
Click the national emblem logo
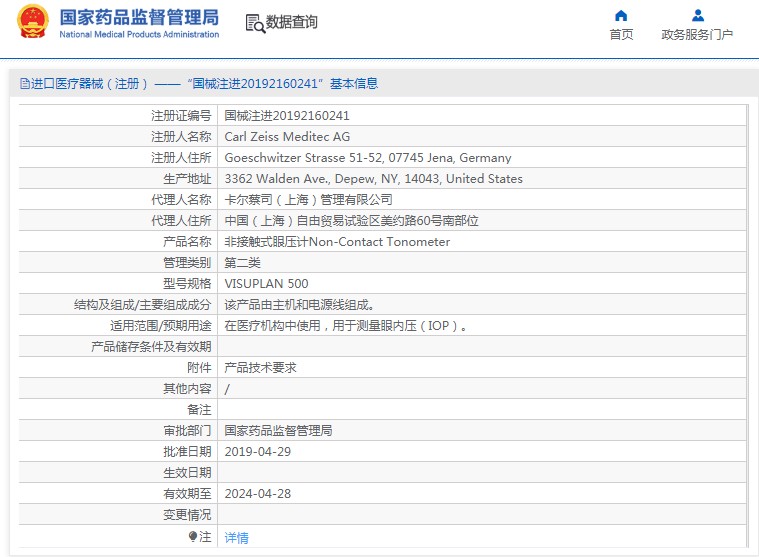[33, 22]
